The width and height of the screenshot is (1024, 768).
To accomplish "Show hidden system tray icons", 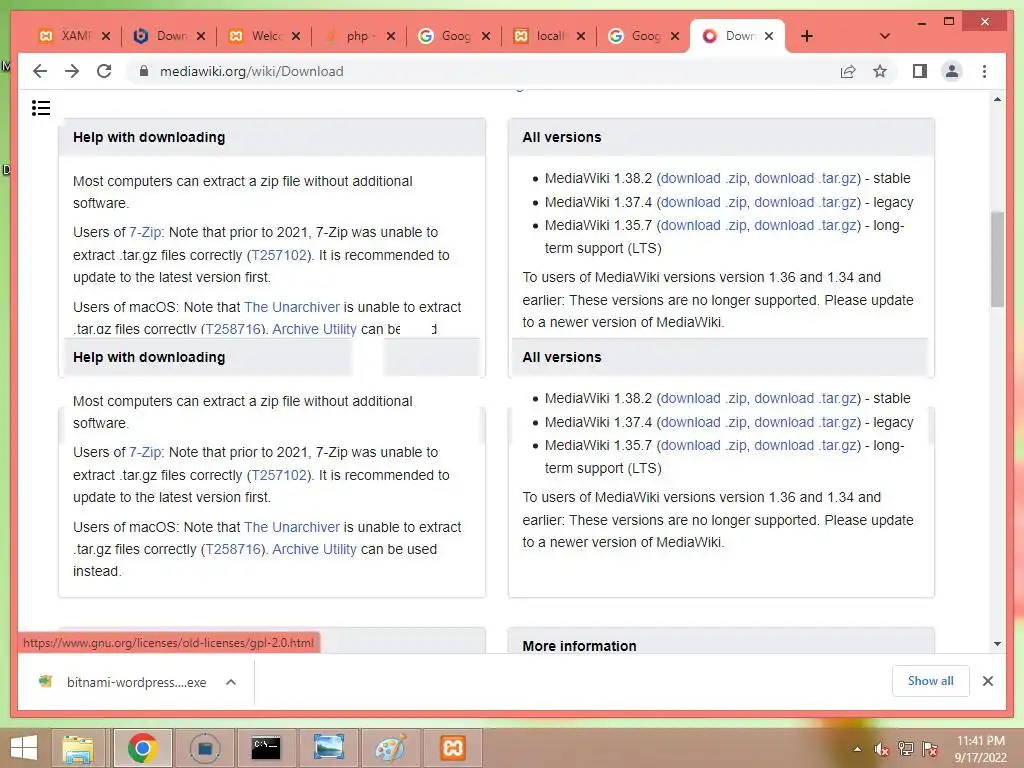I will 857,749.
